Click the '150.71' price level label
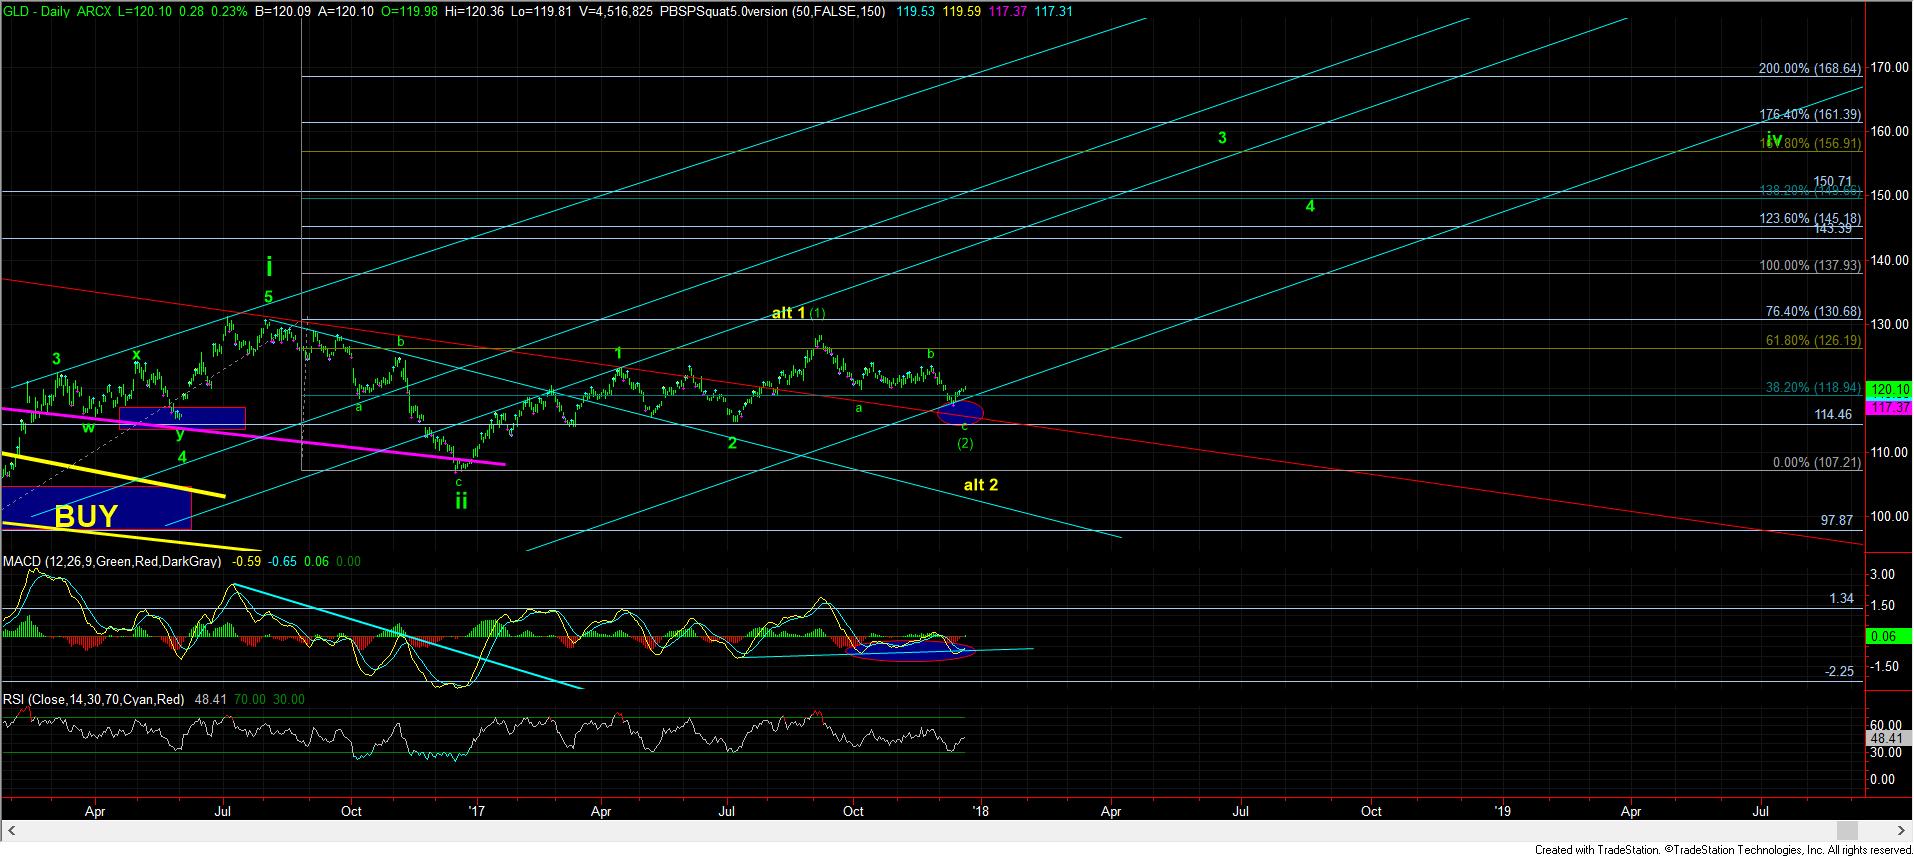 click(1834, 182)
